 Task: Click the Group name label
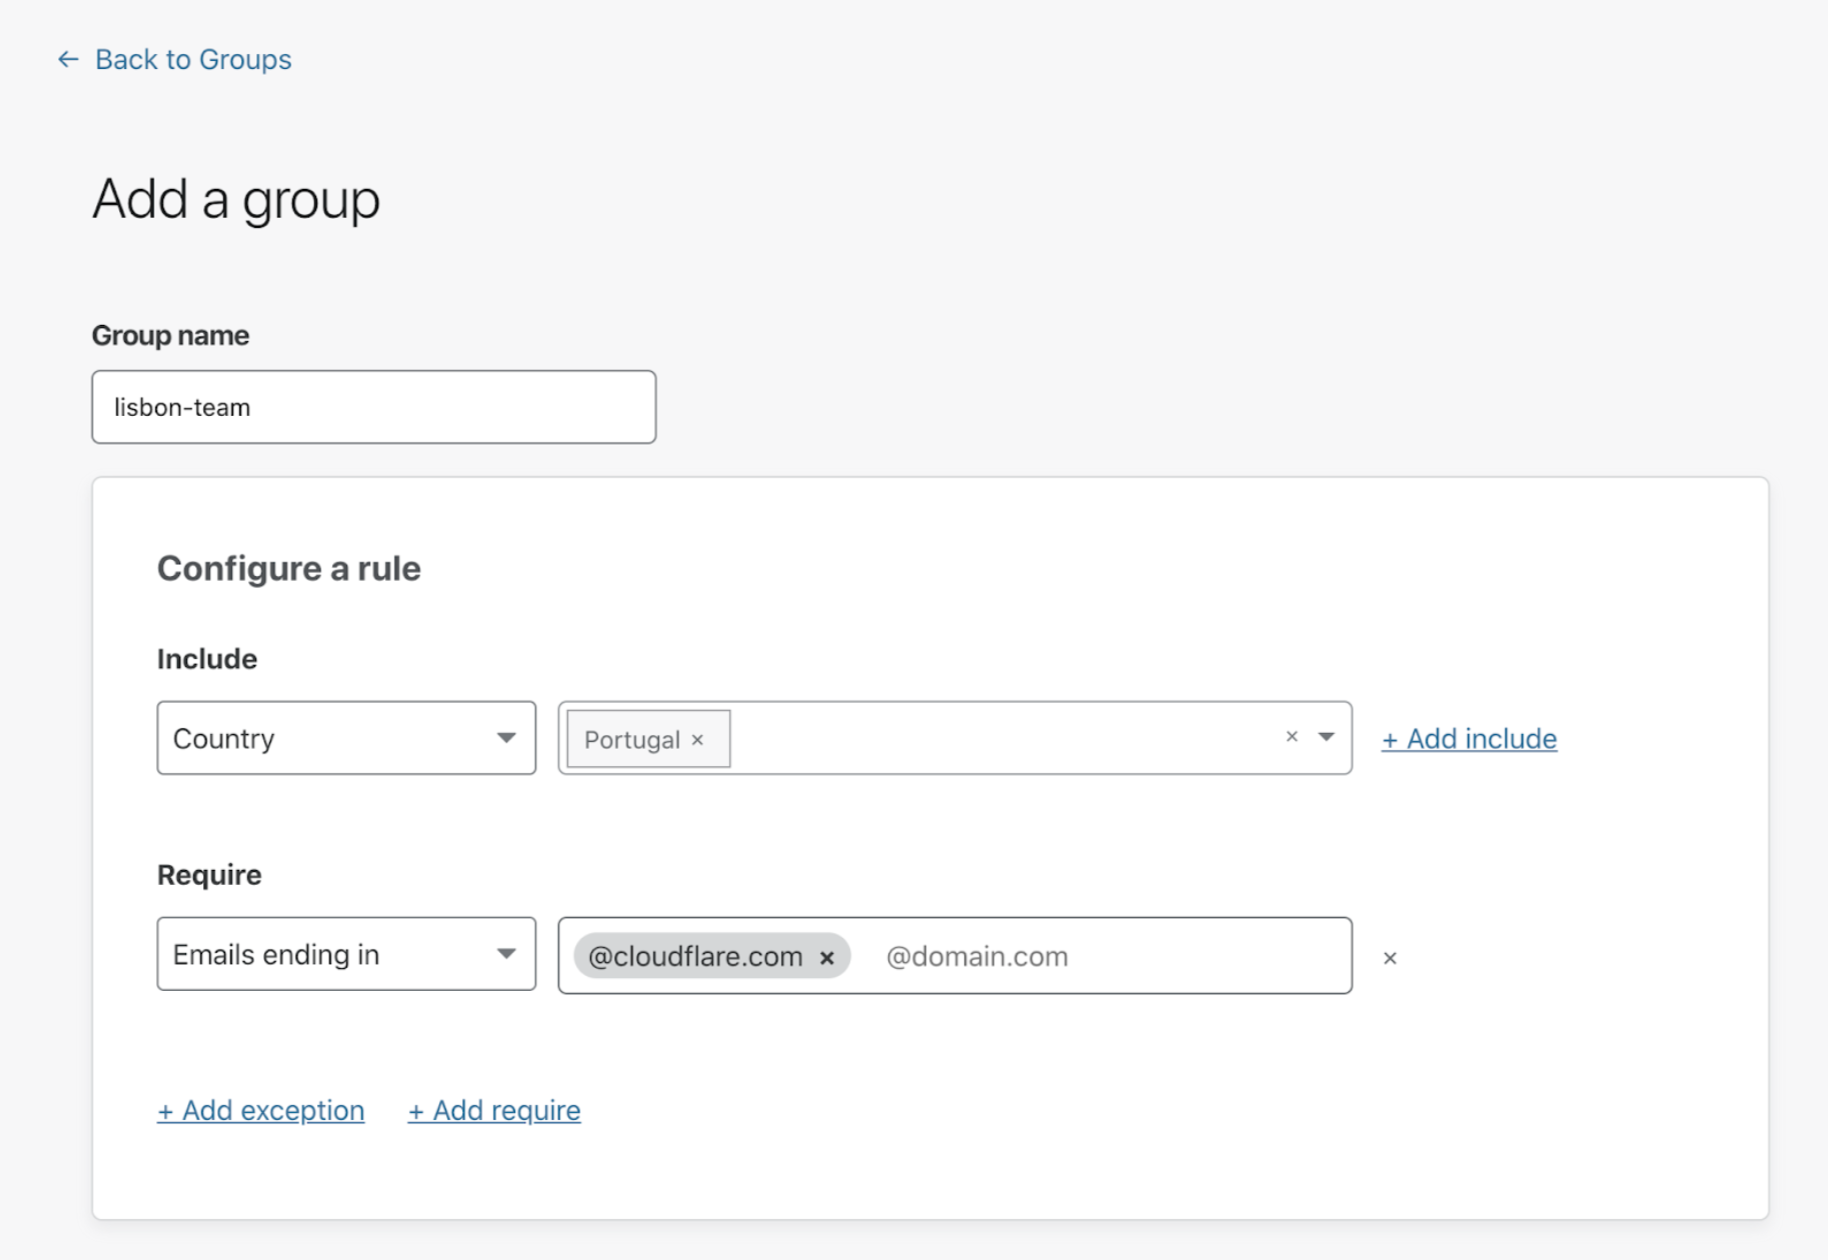pos(171,335)
